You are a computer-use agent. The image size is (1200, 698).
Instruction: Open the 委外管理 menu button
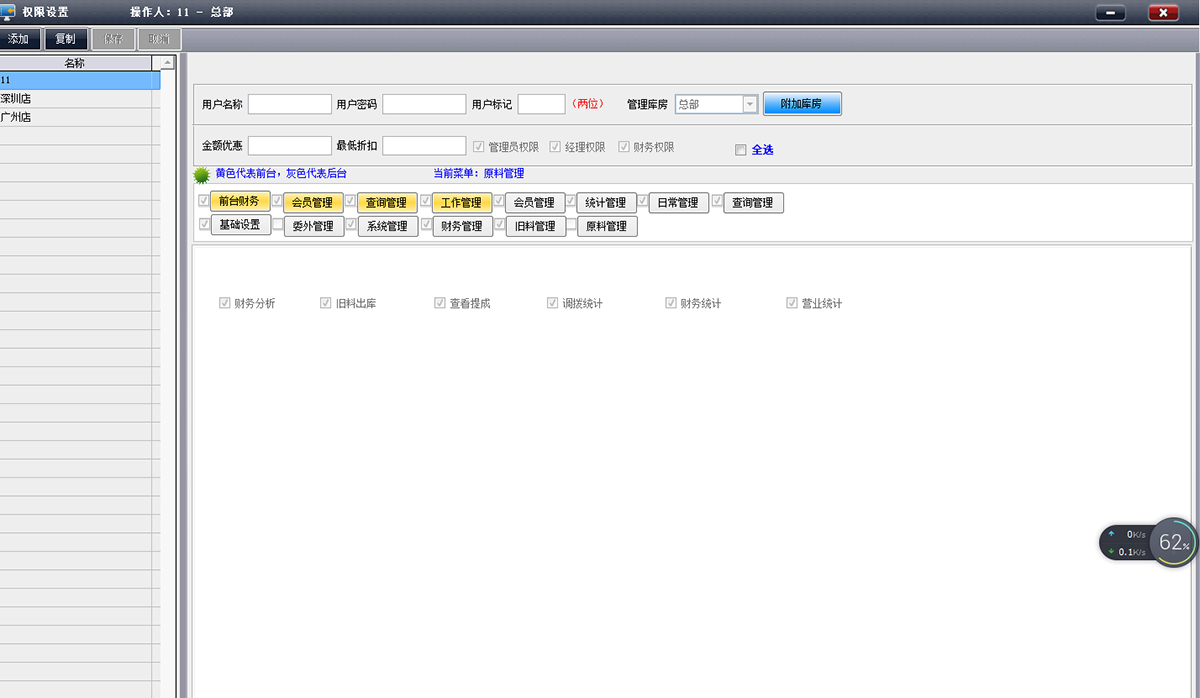314,227
